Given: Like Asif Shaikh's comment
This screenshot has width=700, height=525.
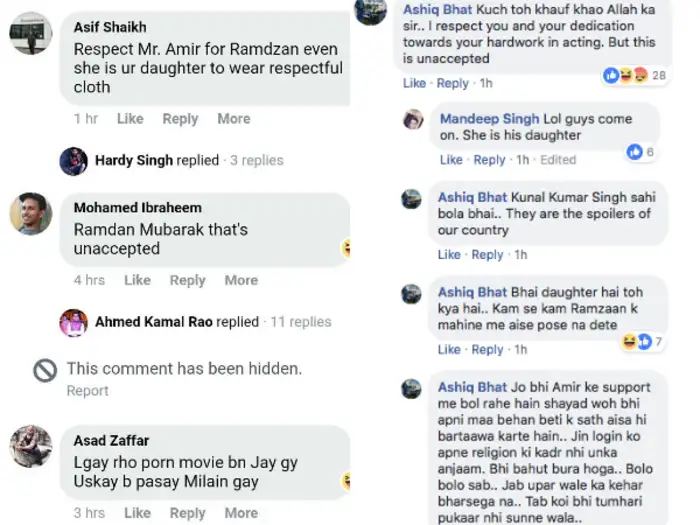Looking at the screenshot, I should point(130,118).
